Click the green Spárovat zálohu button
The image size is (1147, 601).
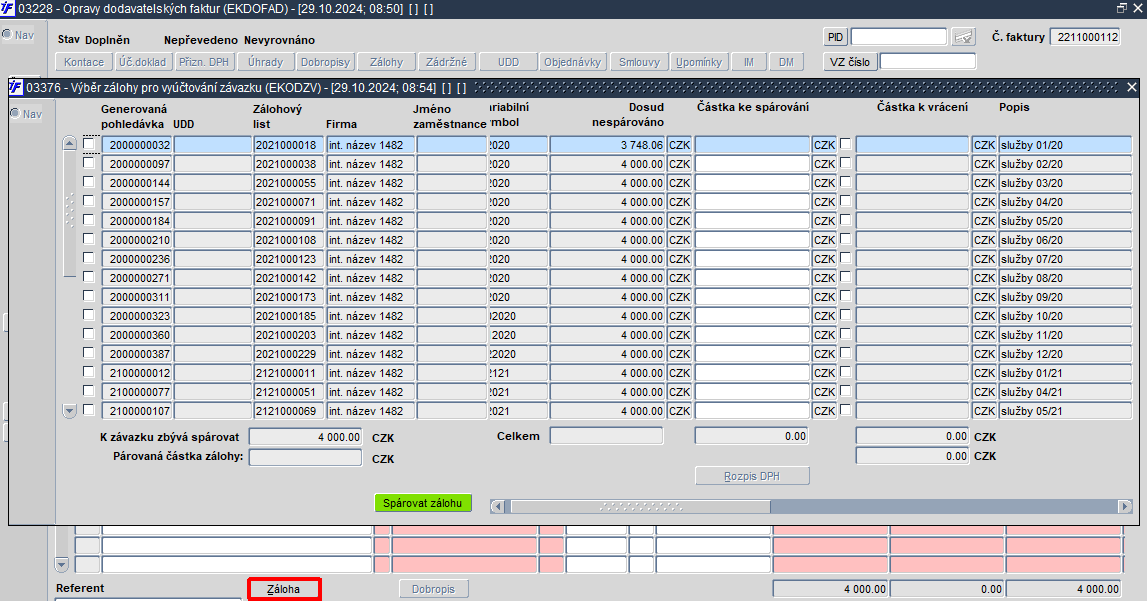[x=423, y=503]
